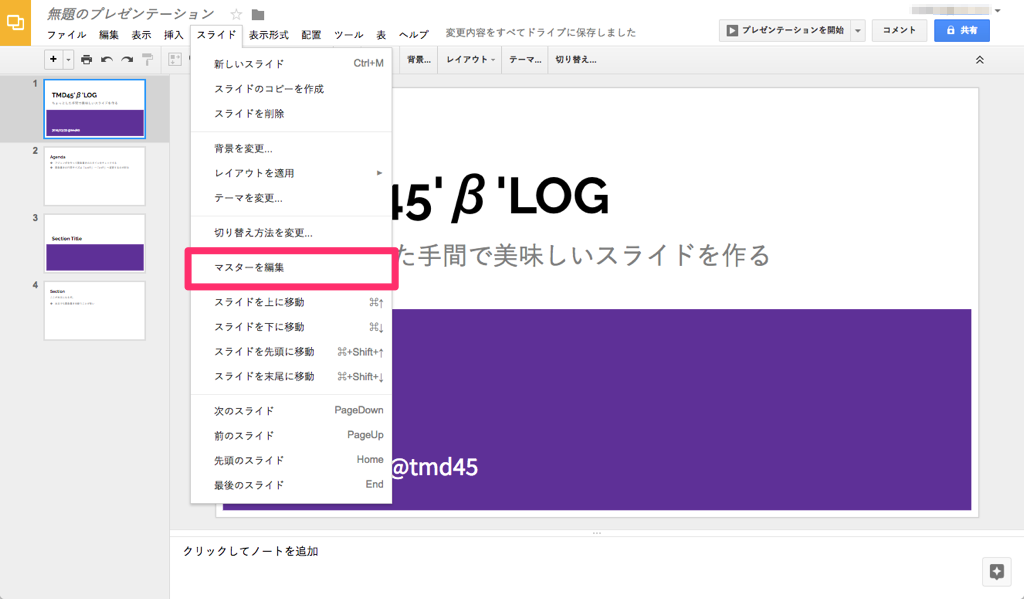Screen dimensions: 1024x599
Task: Click the blue 共有 share button
Action: (x=961, y=30)
